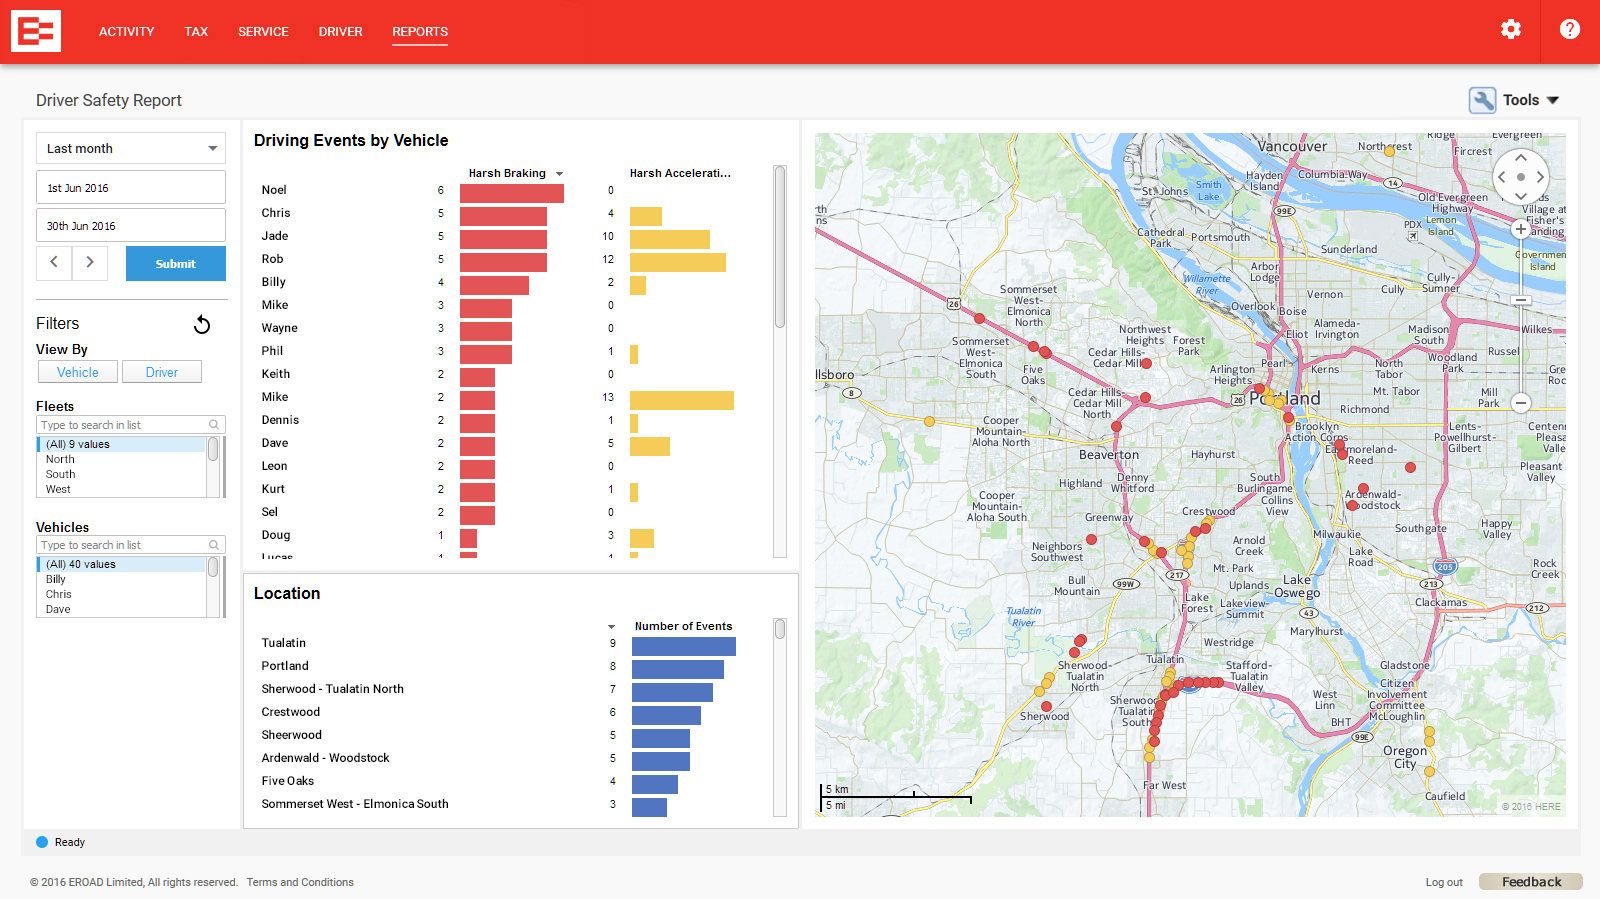Select North fleet in Fleets list

[x=60, y=459]
